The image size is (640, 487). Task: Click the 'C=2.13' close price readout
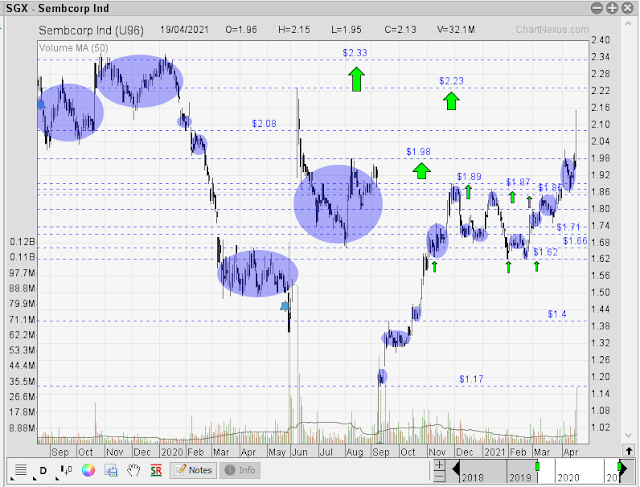[x=400, y=29]
